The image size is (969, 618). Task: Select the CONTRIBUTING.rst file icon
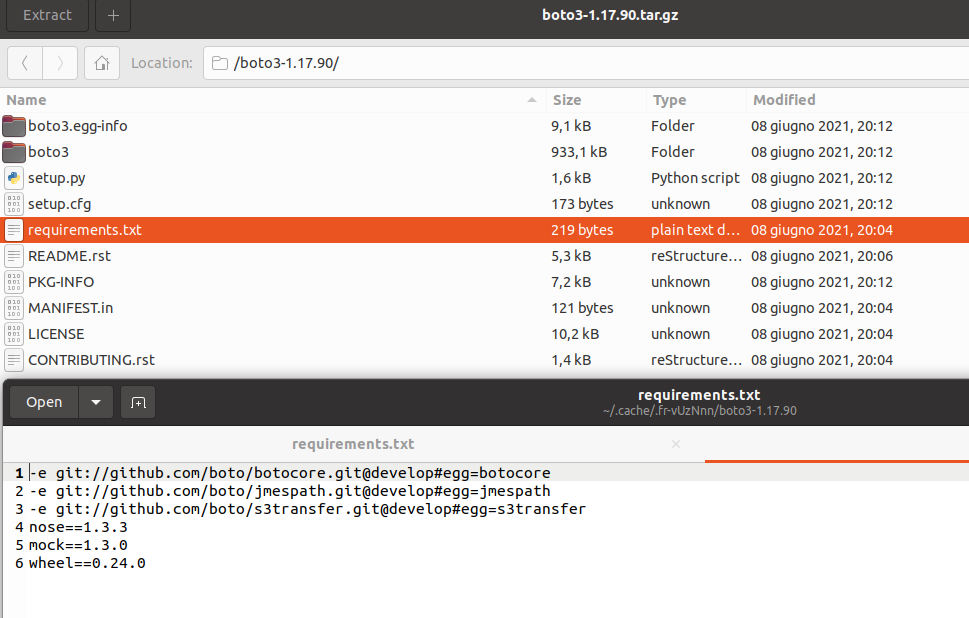[x=14, y=360]
